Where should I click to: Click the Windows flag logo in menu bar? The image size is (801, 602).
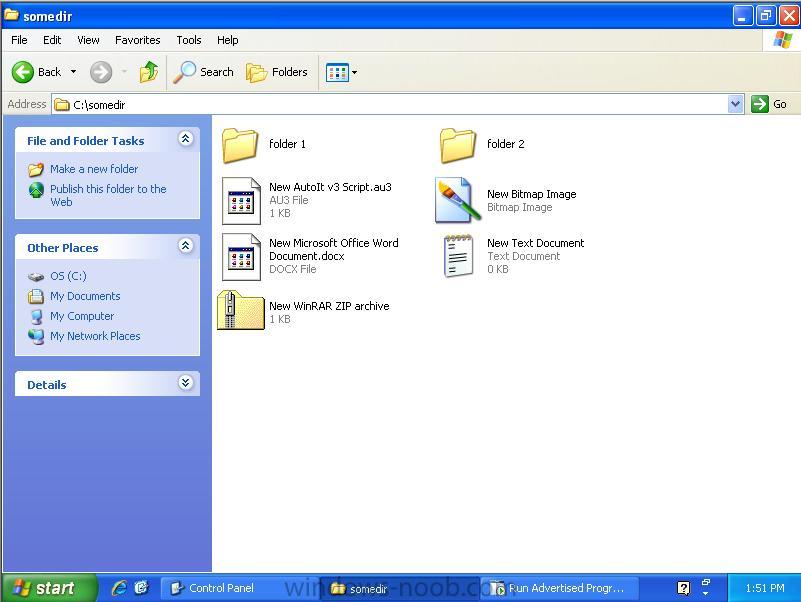click(782, 39)
